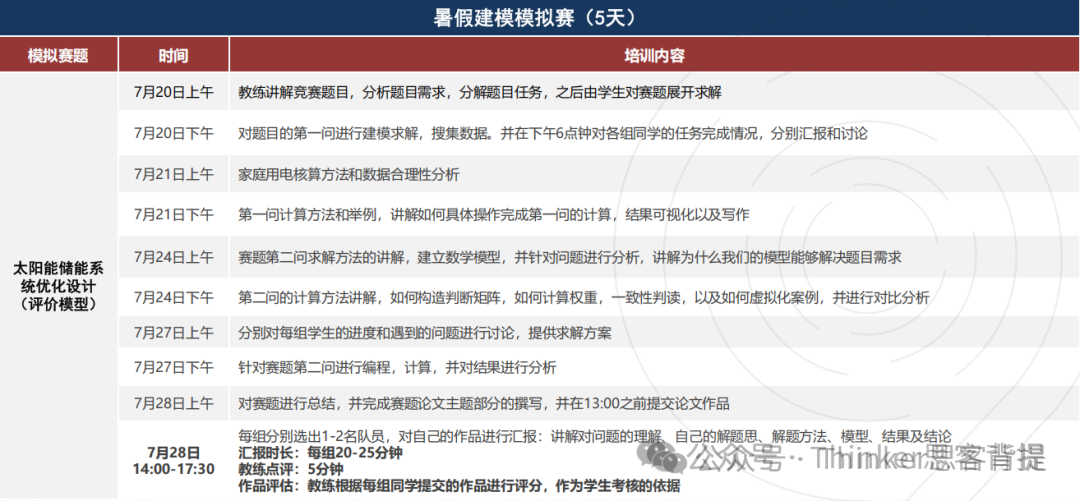The image size is (1080, 501).
Task: Click the line starting 作品评估：教练根据
Action: click(x=459, y=486)
